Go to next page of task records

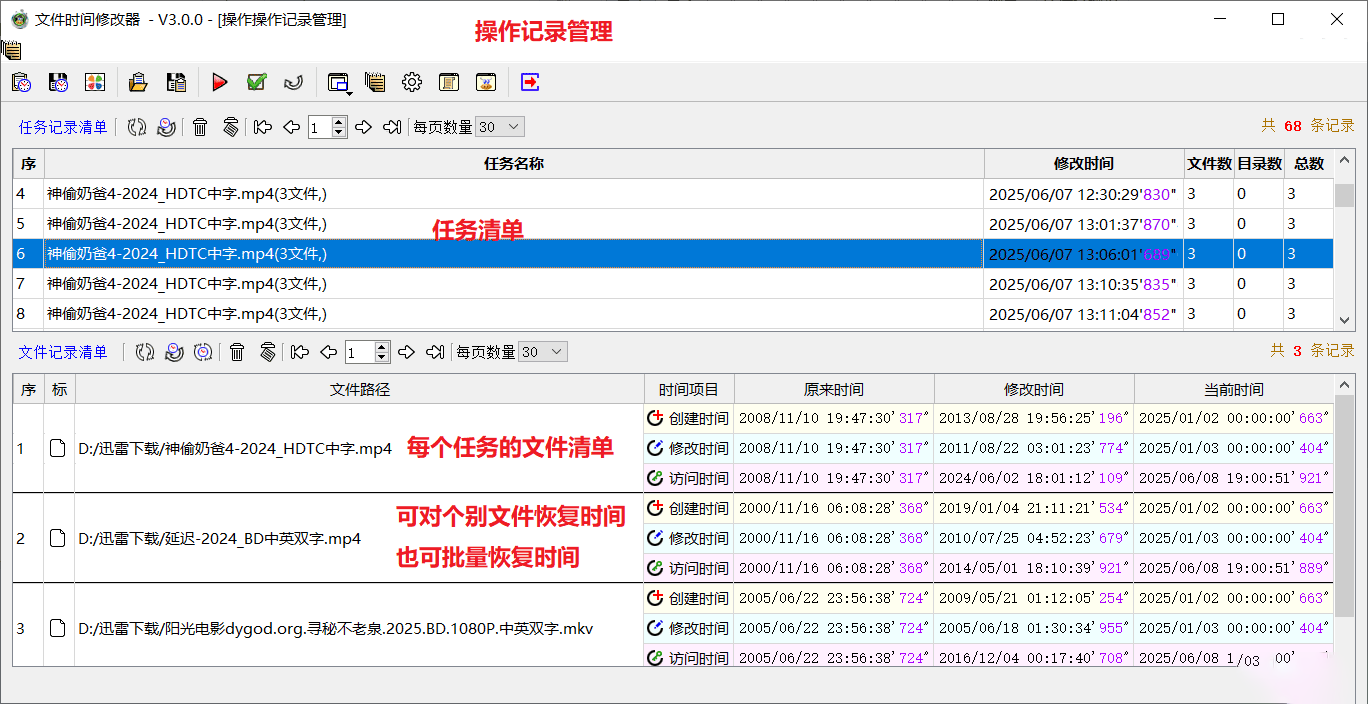[364, 127]
